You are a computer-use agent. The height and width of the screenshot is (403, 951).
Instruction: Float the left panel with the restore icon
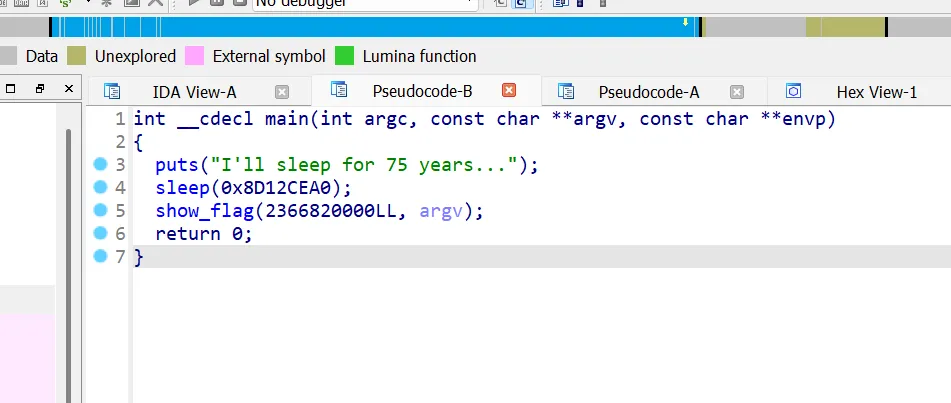(x=40, y=89)
